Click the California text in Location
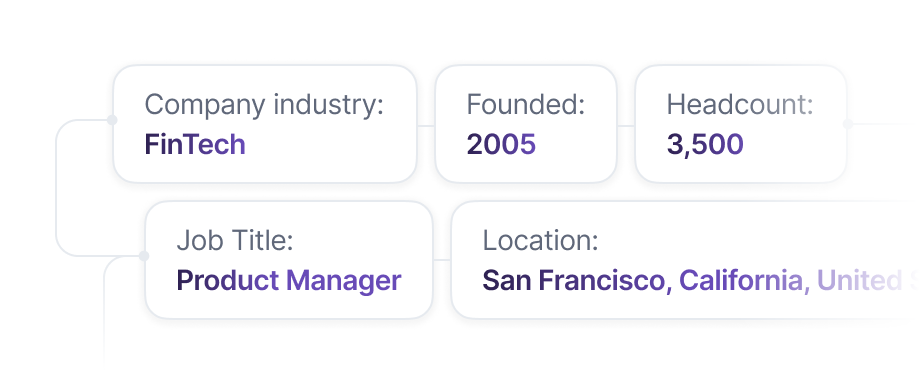This screenshot has width=920, height=380. [740, 280]
